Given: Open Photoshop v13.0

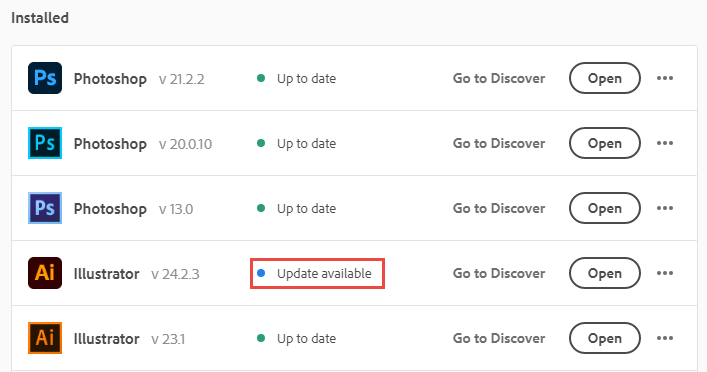Looking at the screenshot, I should click(x=605, y=208).
